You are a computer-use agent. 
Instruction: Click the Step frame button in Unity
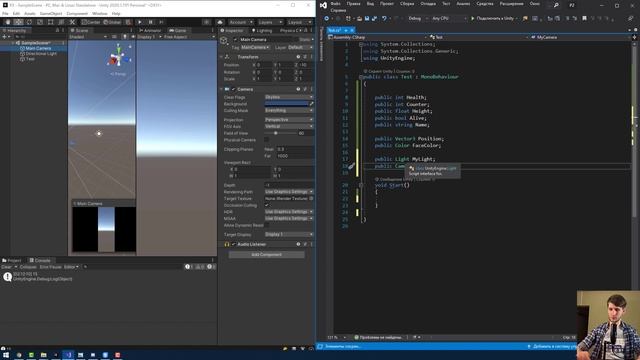tap(161, 22)
